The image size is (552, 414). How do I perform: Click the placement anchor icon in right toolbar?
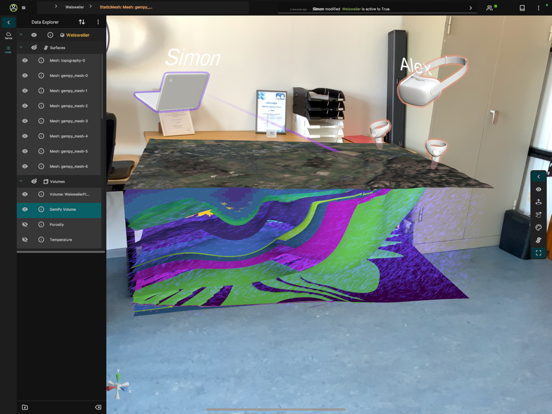pyautogui.click(x=538, y=202)
